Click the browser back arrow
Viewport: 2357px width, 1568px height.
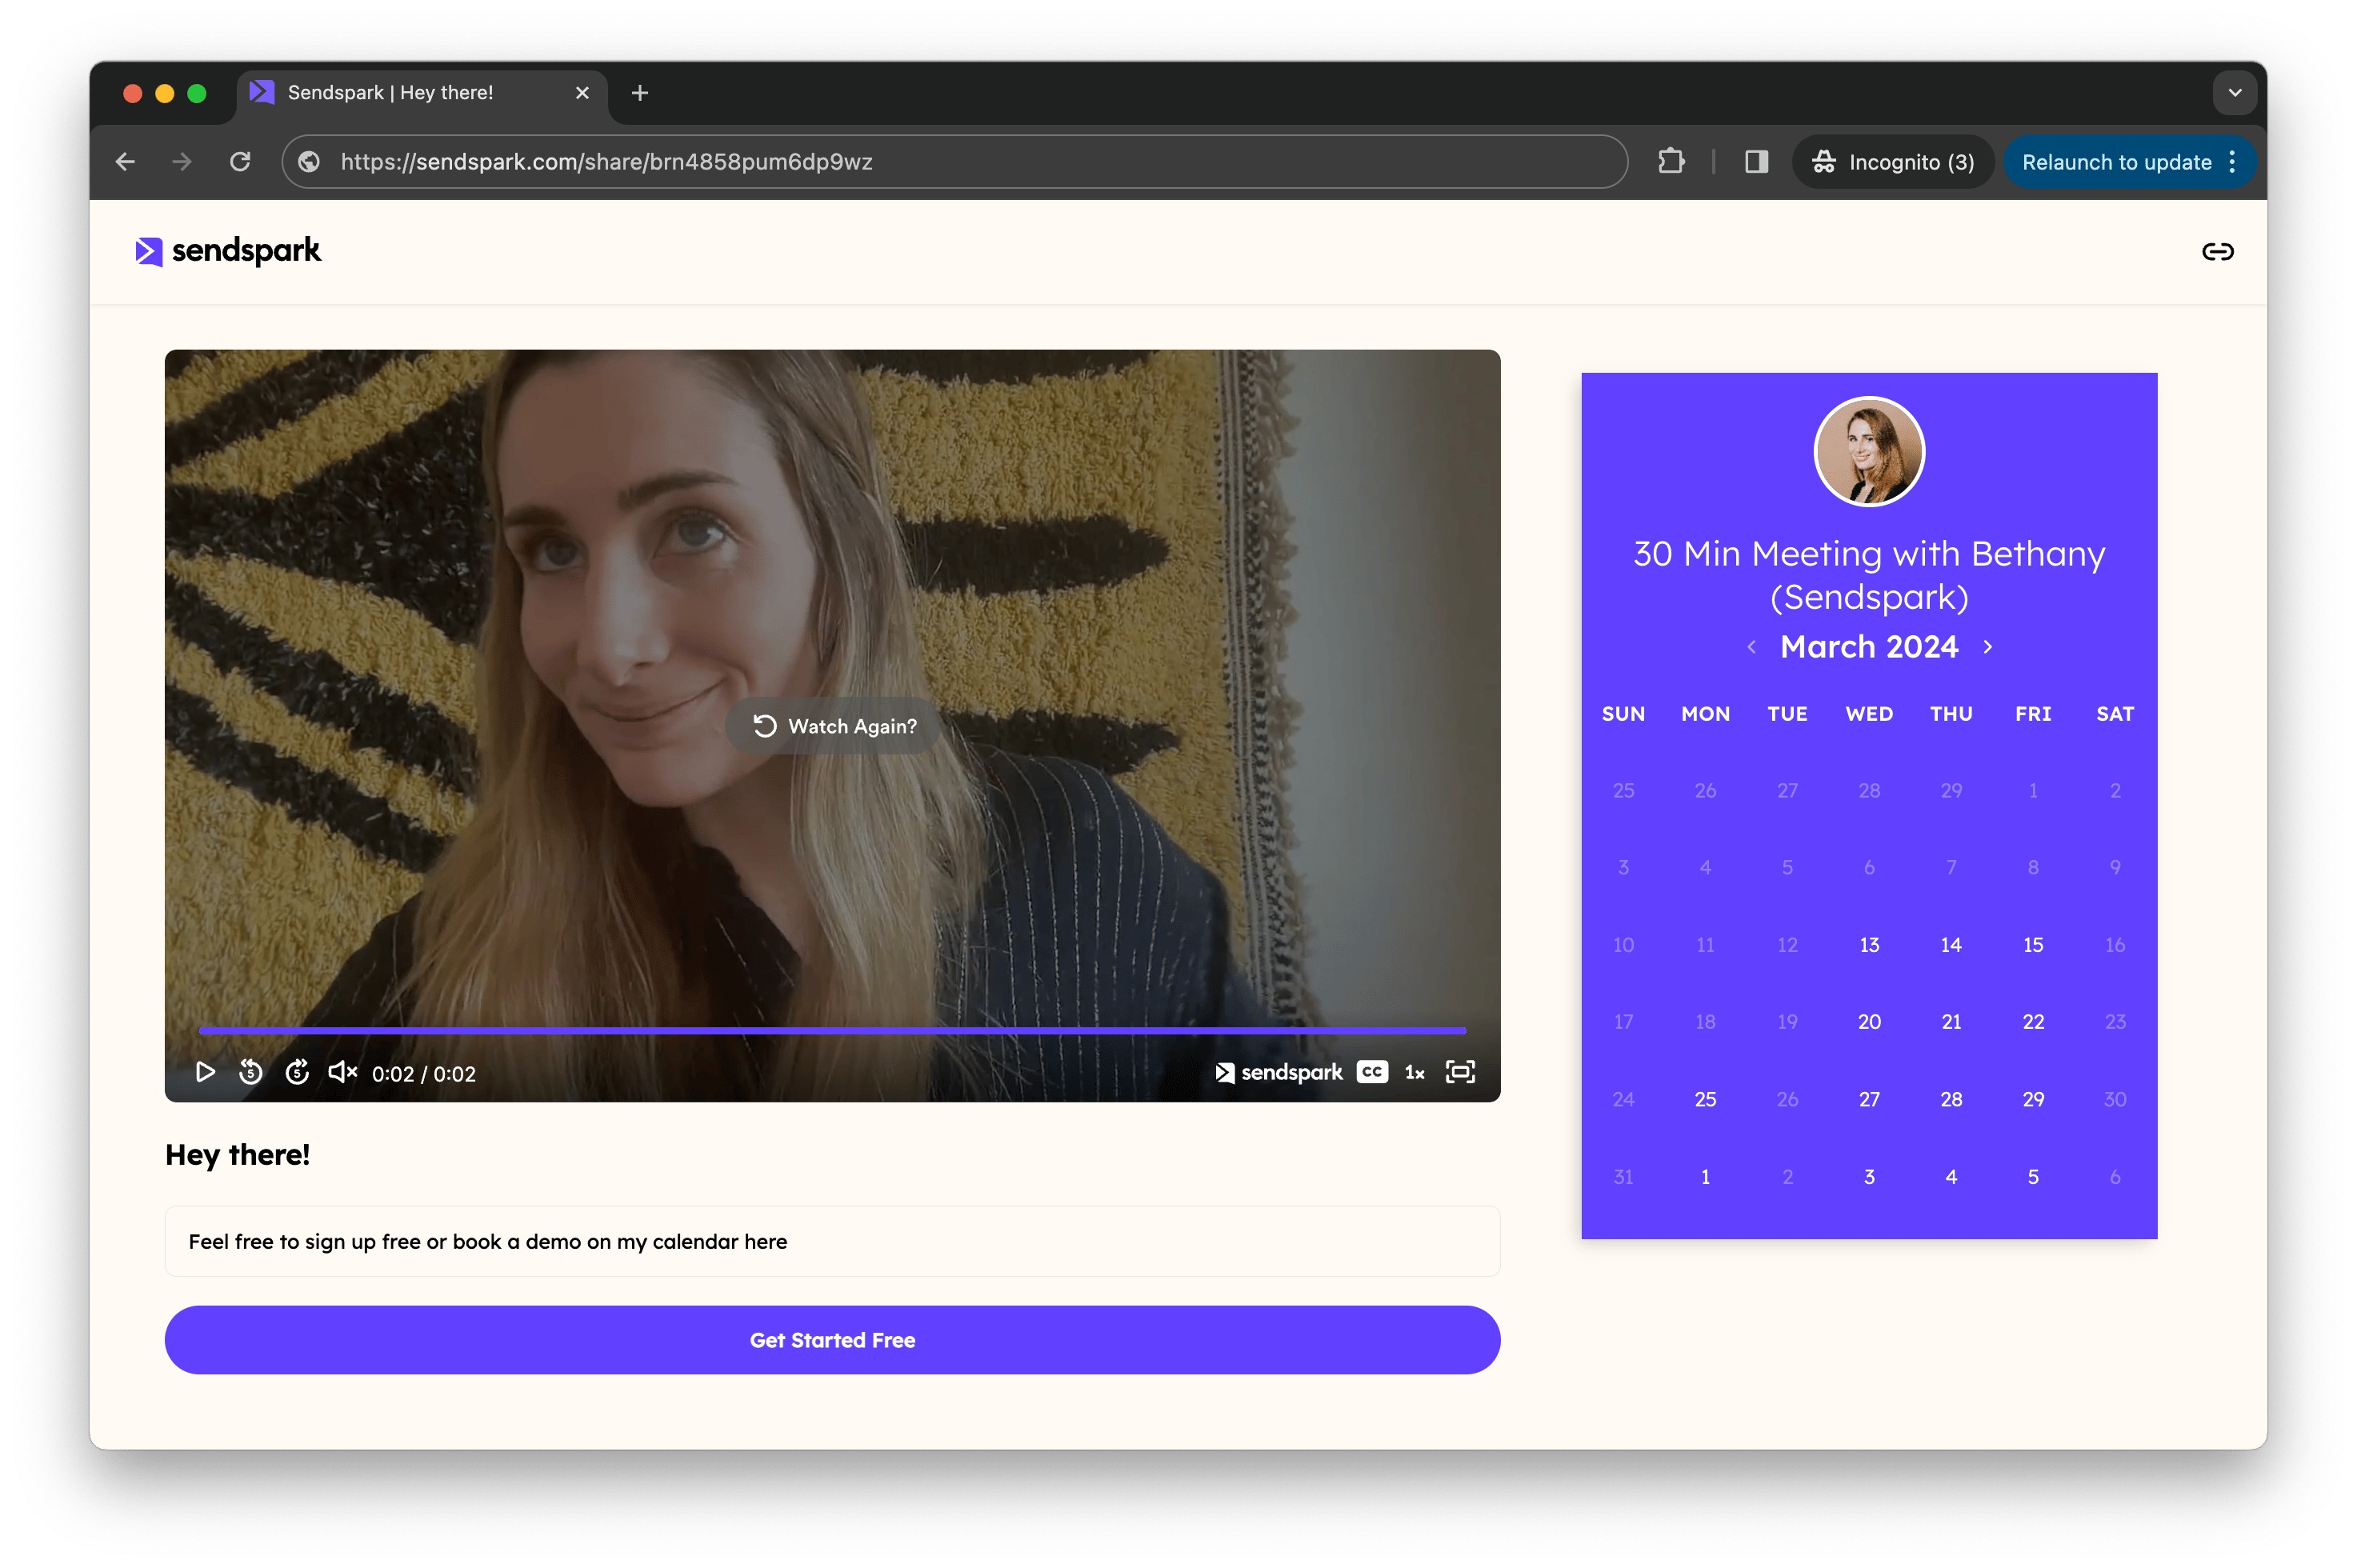point(125,162)
